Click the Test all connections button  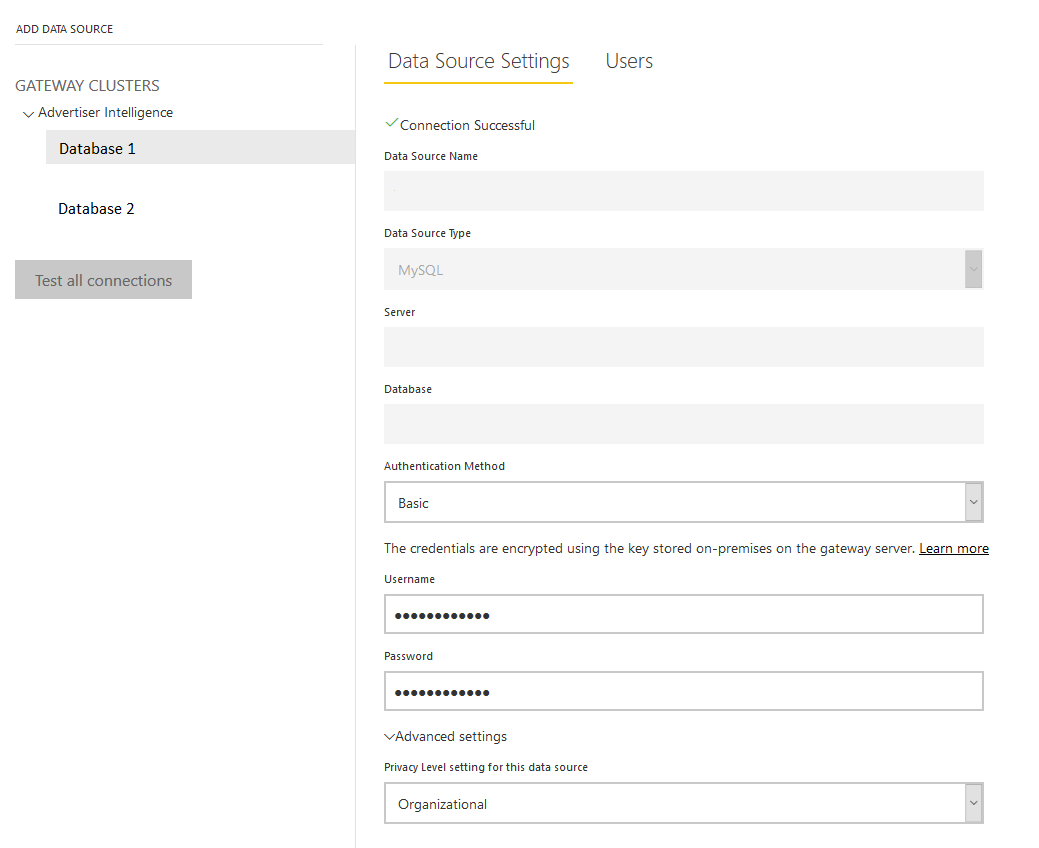tap(103, 280)
